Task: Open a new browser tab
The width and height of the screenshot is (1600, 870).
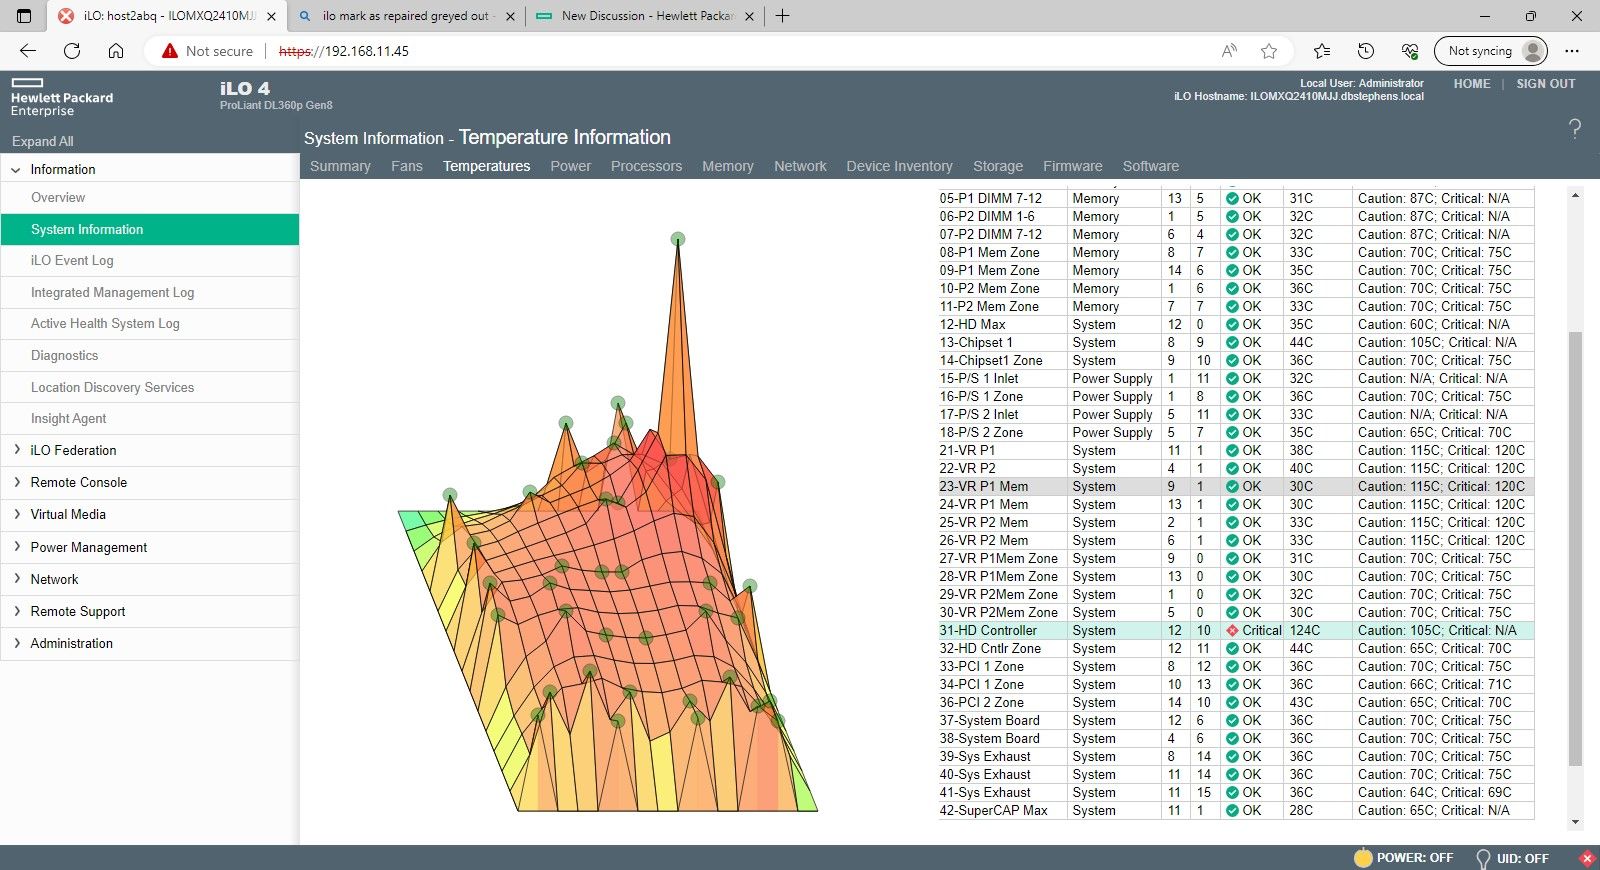Action: pos(782,16)
